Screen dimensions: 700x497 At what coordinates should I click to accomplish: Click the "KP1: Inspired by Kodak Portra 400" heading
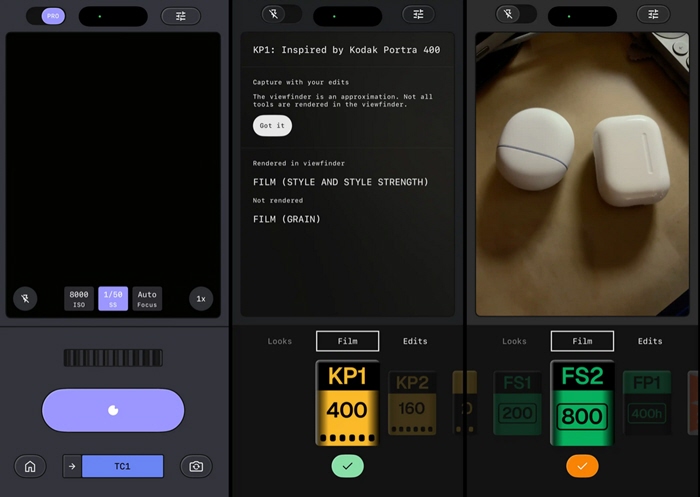pyautogui.click(x=346, y=50)
